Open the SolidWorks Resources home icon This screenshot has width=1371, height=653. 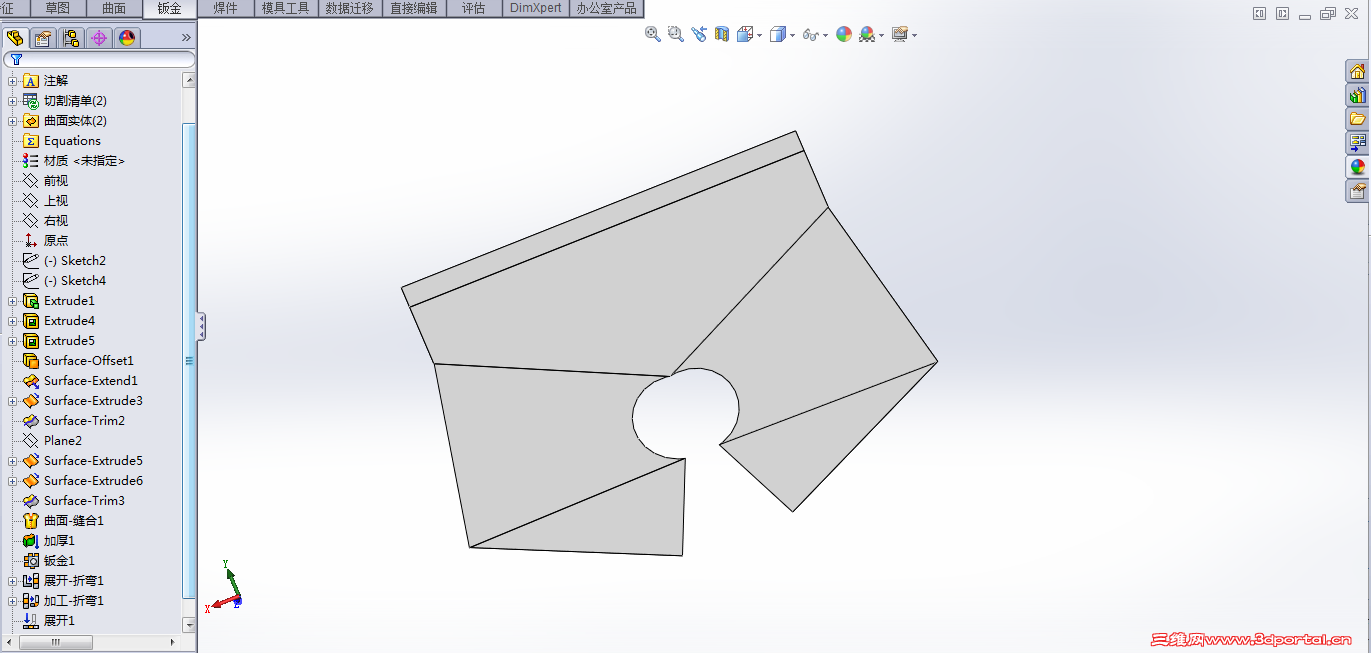1357,71
